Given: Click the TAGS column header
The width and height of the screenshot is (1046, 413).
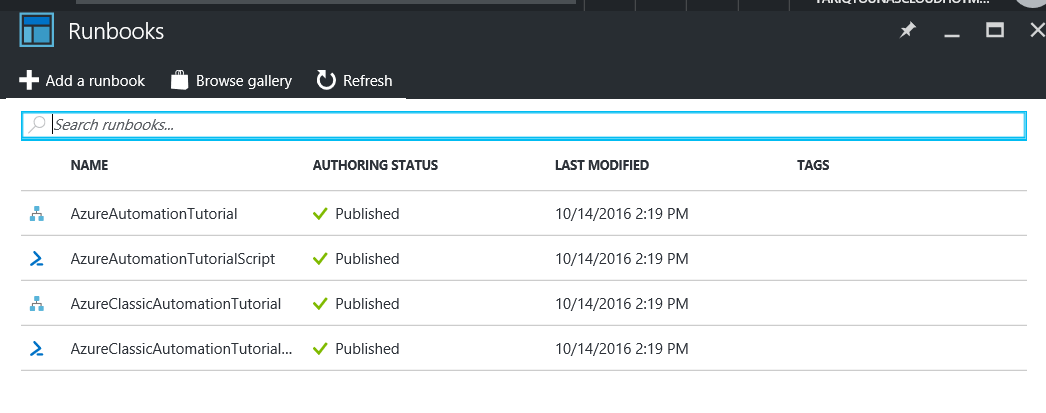Looking at the screenshot, I should pos(813,165).
